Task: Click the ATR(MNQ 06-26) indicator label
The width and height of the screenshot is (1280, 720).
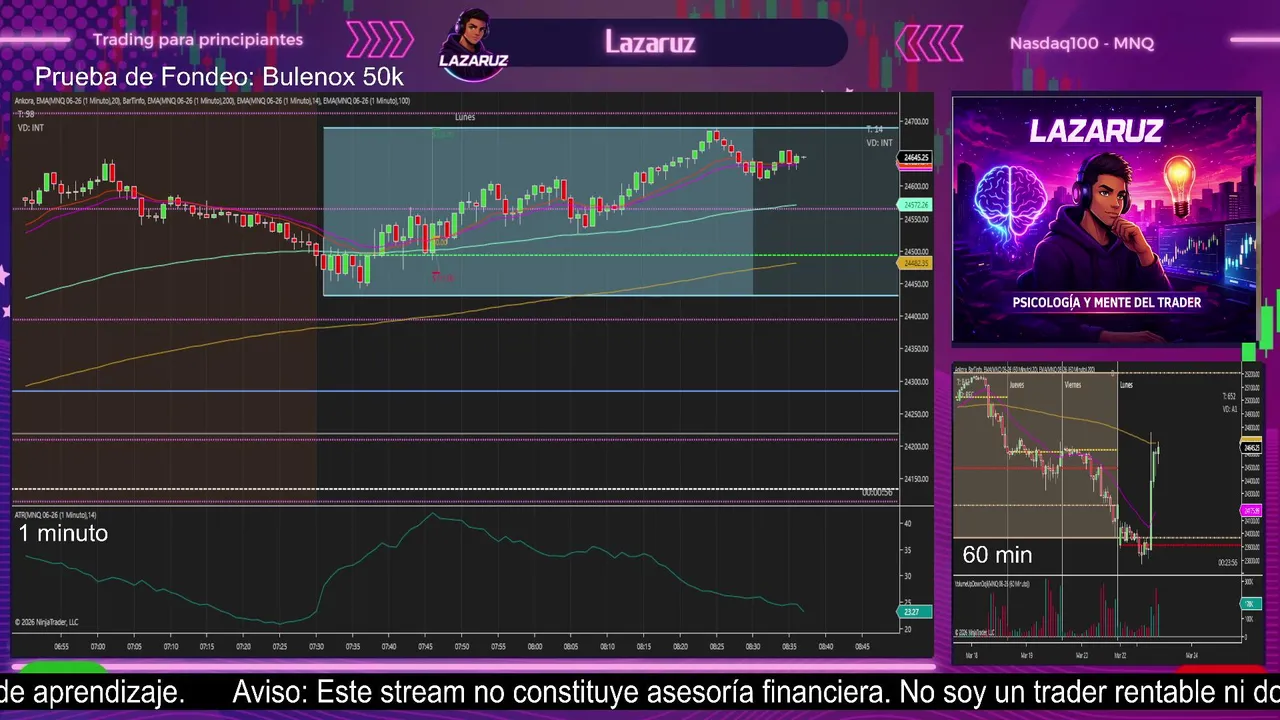Action: pos(56,514)
